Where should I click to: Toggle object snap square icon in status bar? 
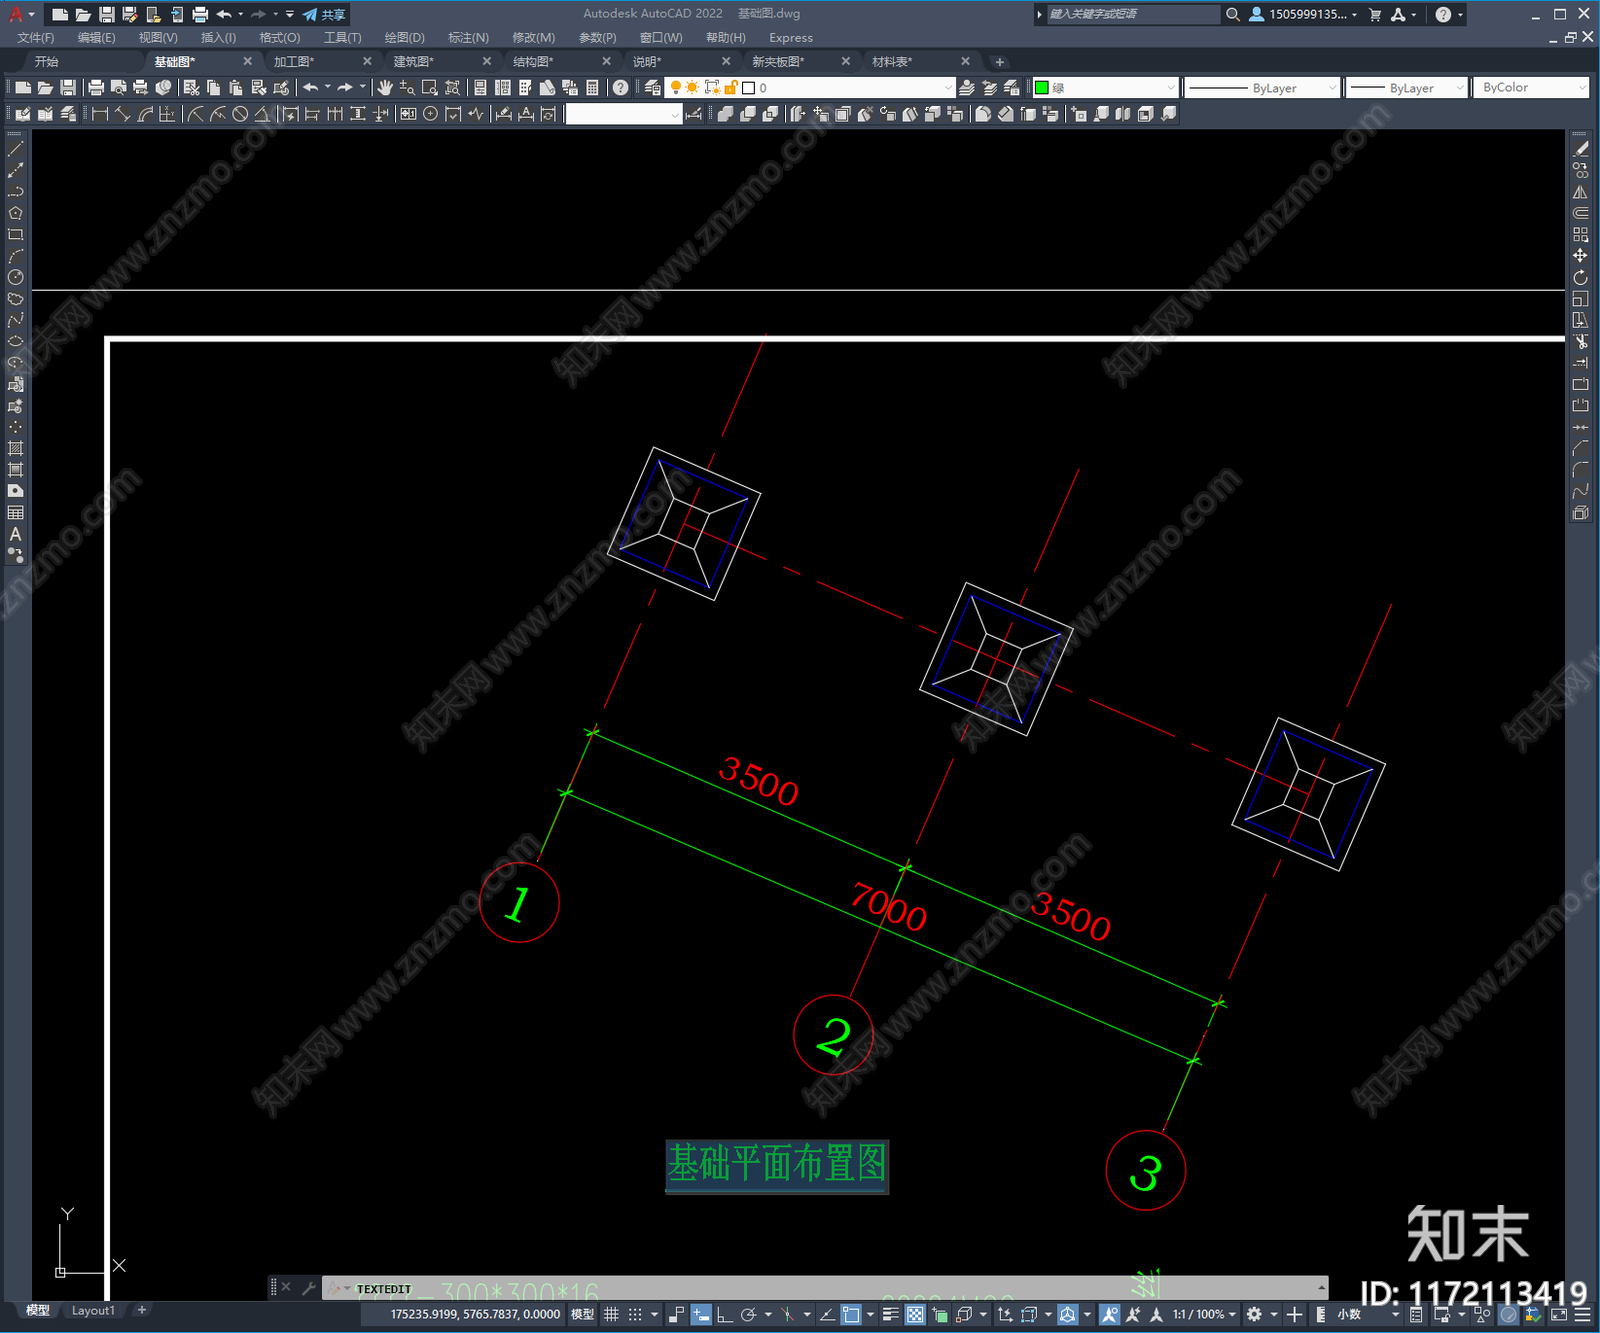tap(851, 1314)
